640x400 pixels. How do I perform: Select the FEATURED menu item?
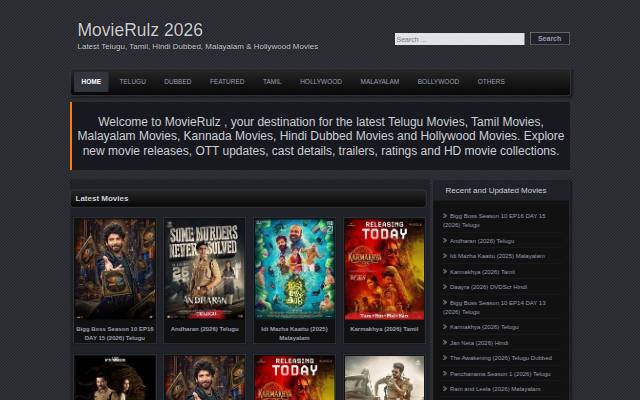coord(227,82)
